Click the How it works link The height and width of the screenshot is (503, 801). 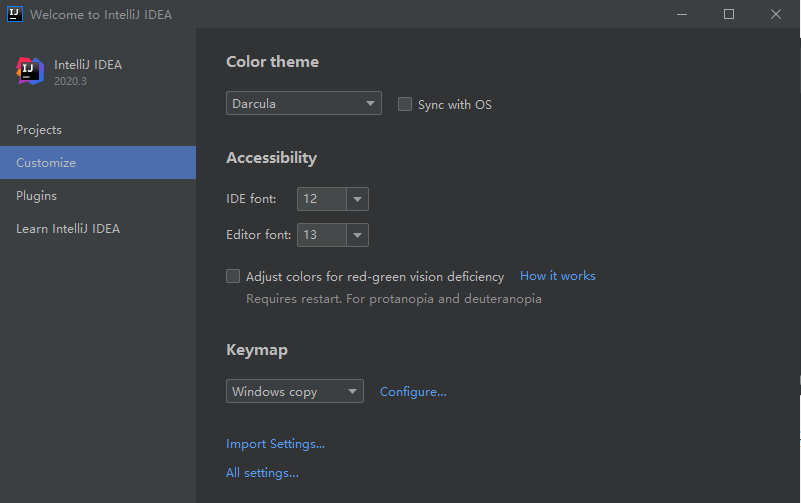(557, 276)
